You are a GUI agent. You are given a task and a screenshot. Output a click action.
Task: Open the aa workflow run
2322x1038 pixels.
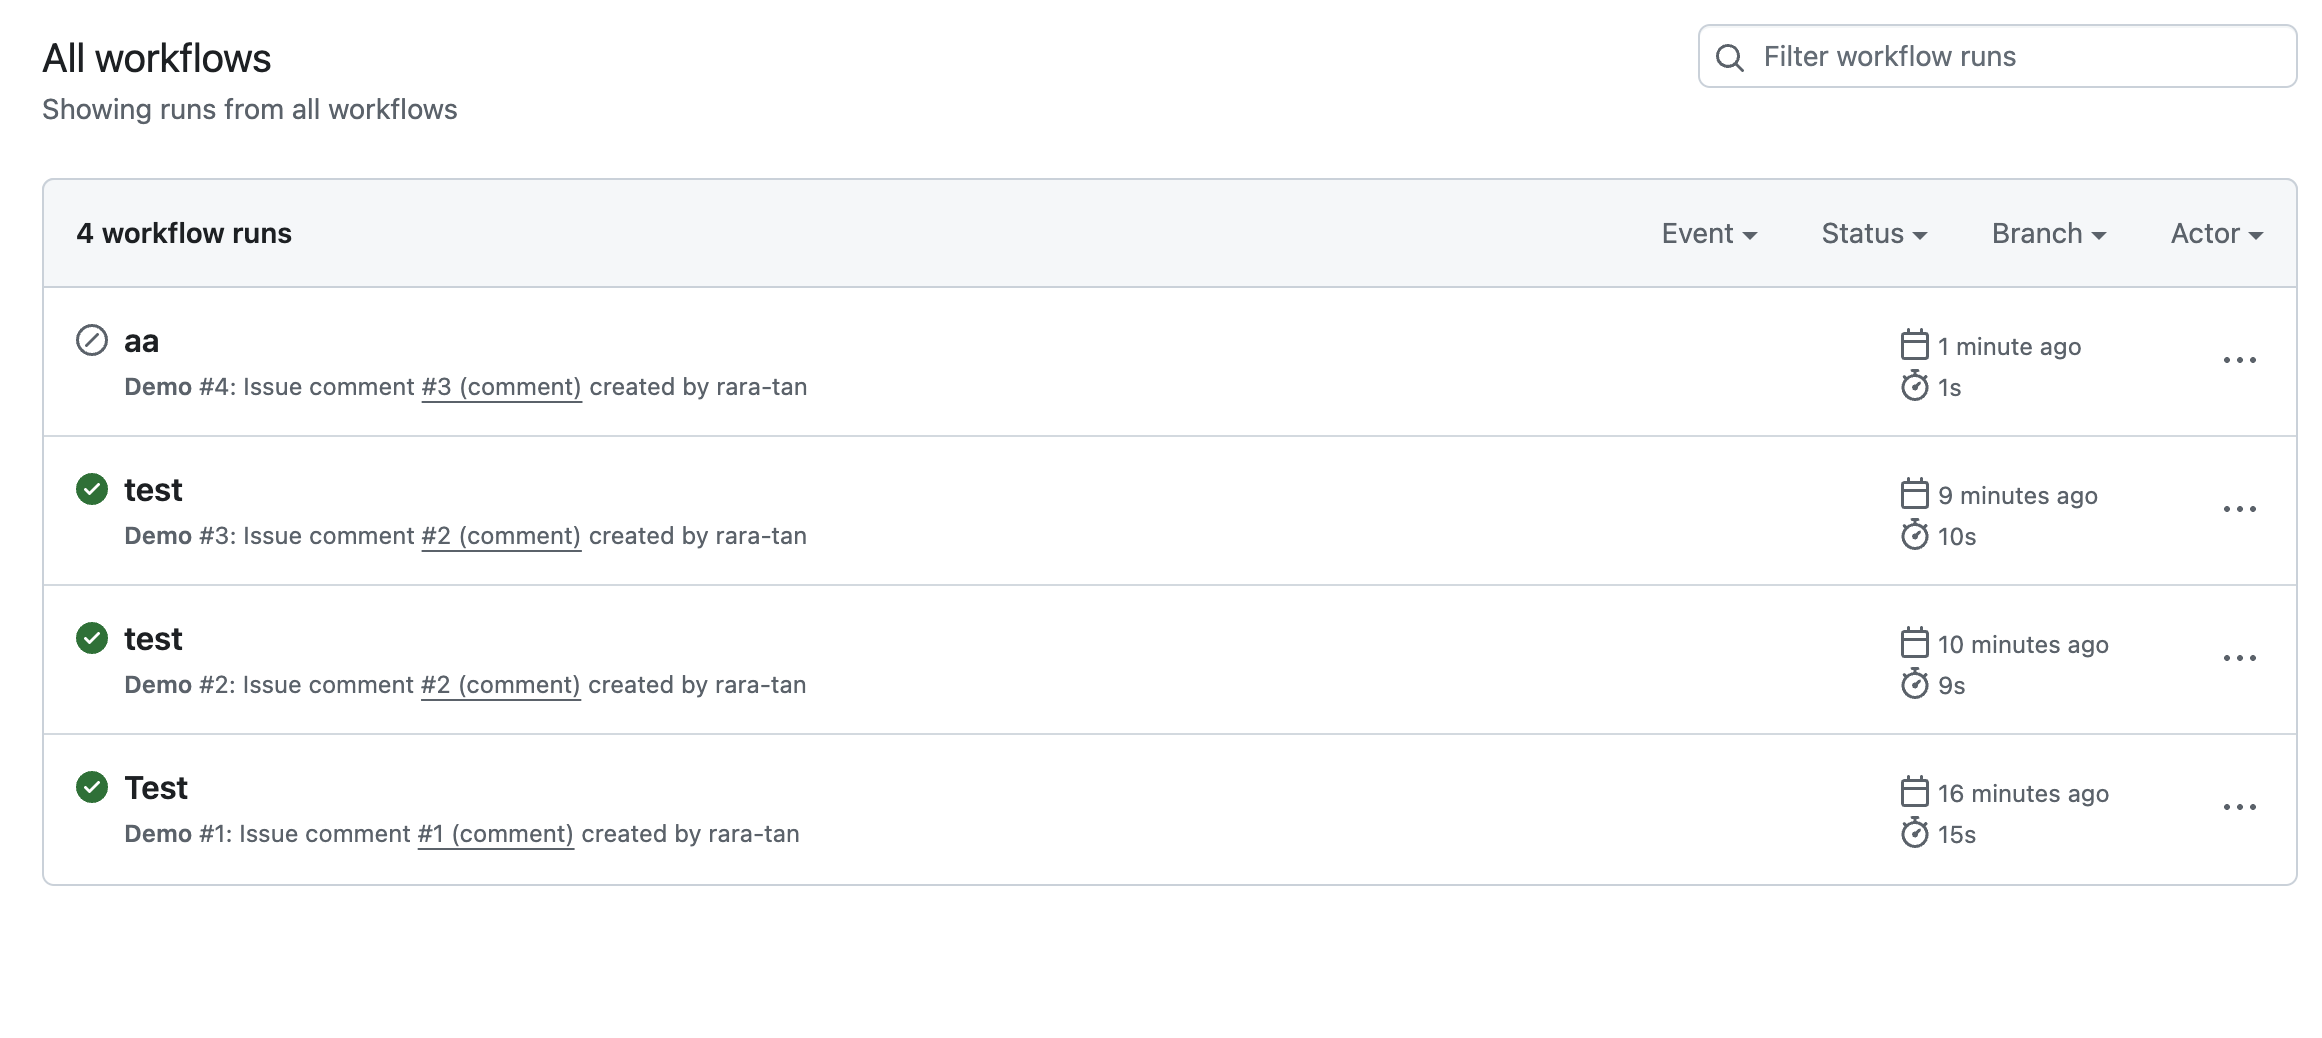[142, 342]
